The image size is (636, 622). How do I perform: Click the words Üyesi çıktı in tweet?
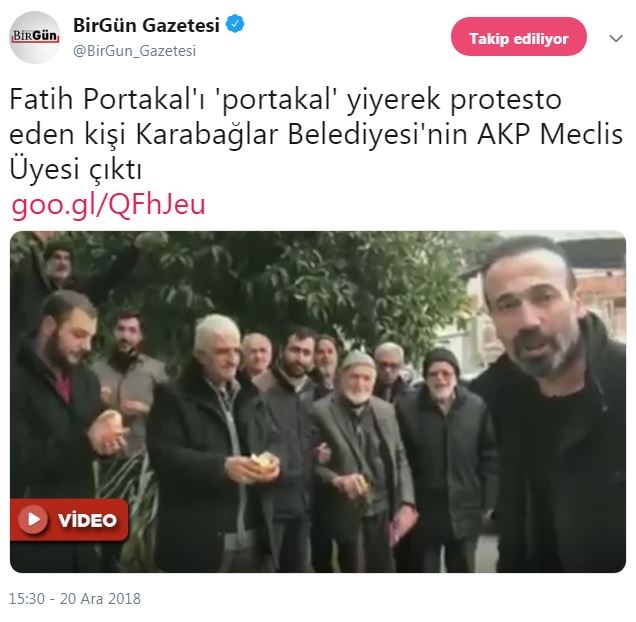pos(75,170)
